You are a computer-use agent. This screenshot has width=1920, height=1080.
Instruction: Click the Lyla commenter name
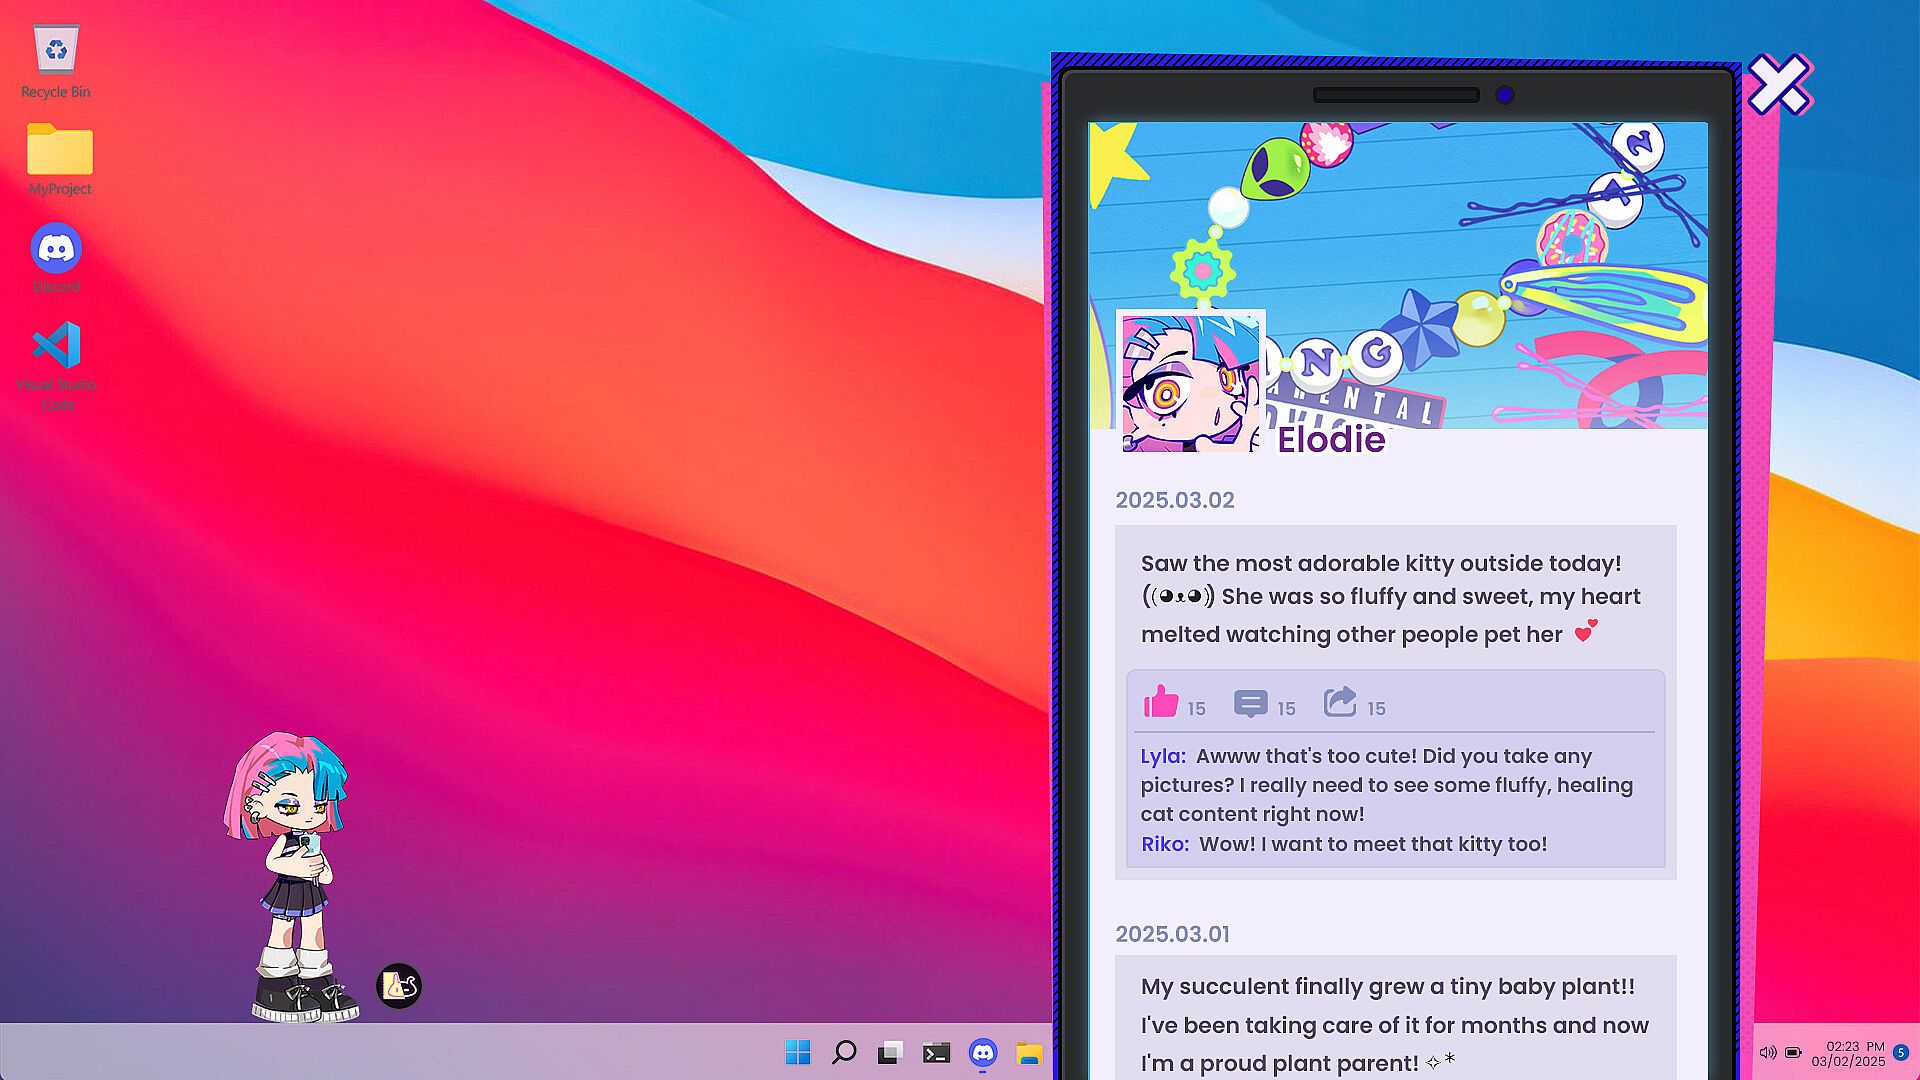tap(1162, 757)
